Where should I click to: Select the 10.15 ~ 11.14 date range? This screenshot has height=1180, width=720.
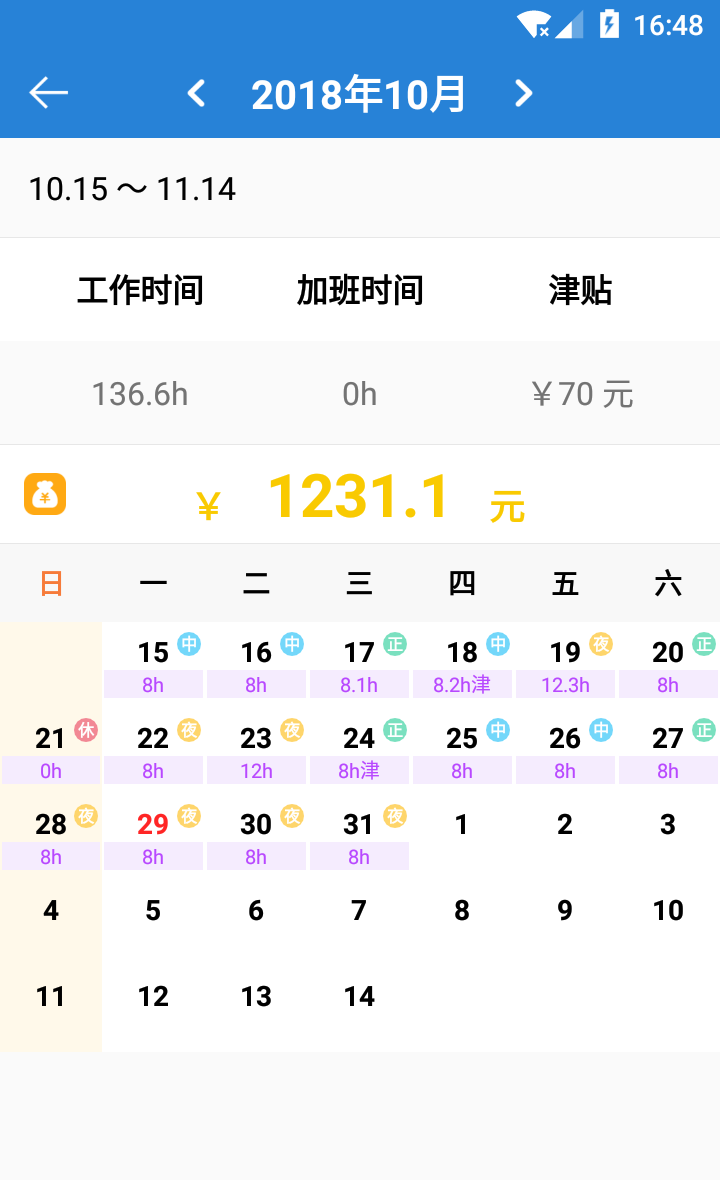132,189
